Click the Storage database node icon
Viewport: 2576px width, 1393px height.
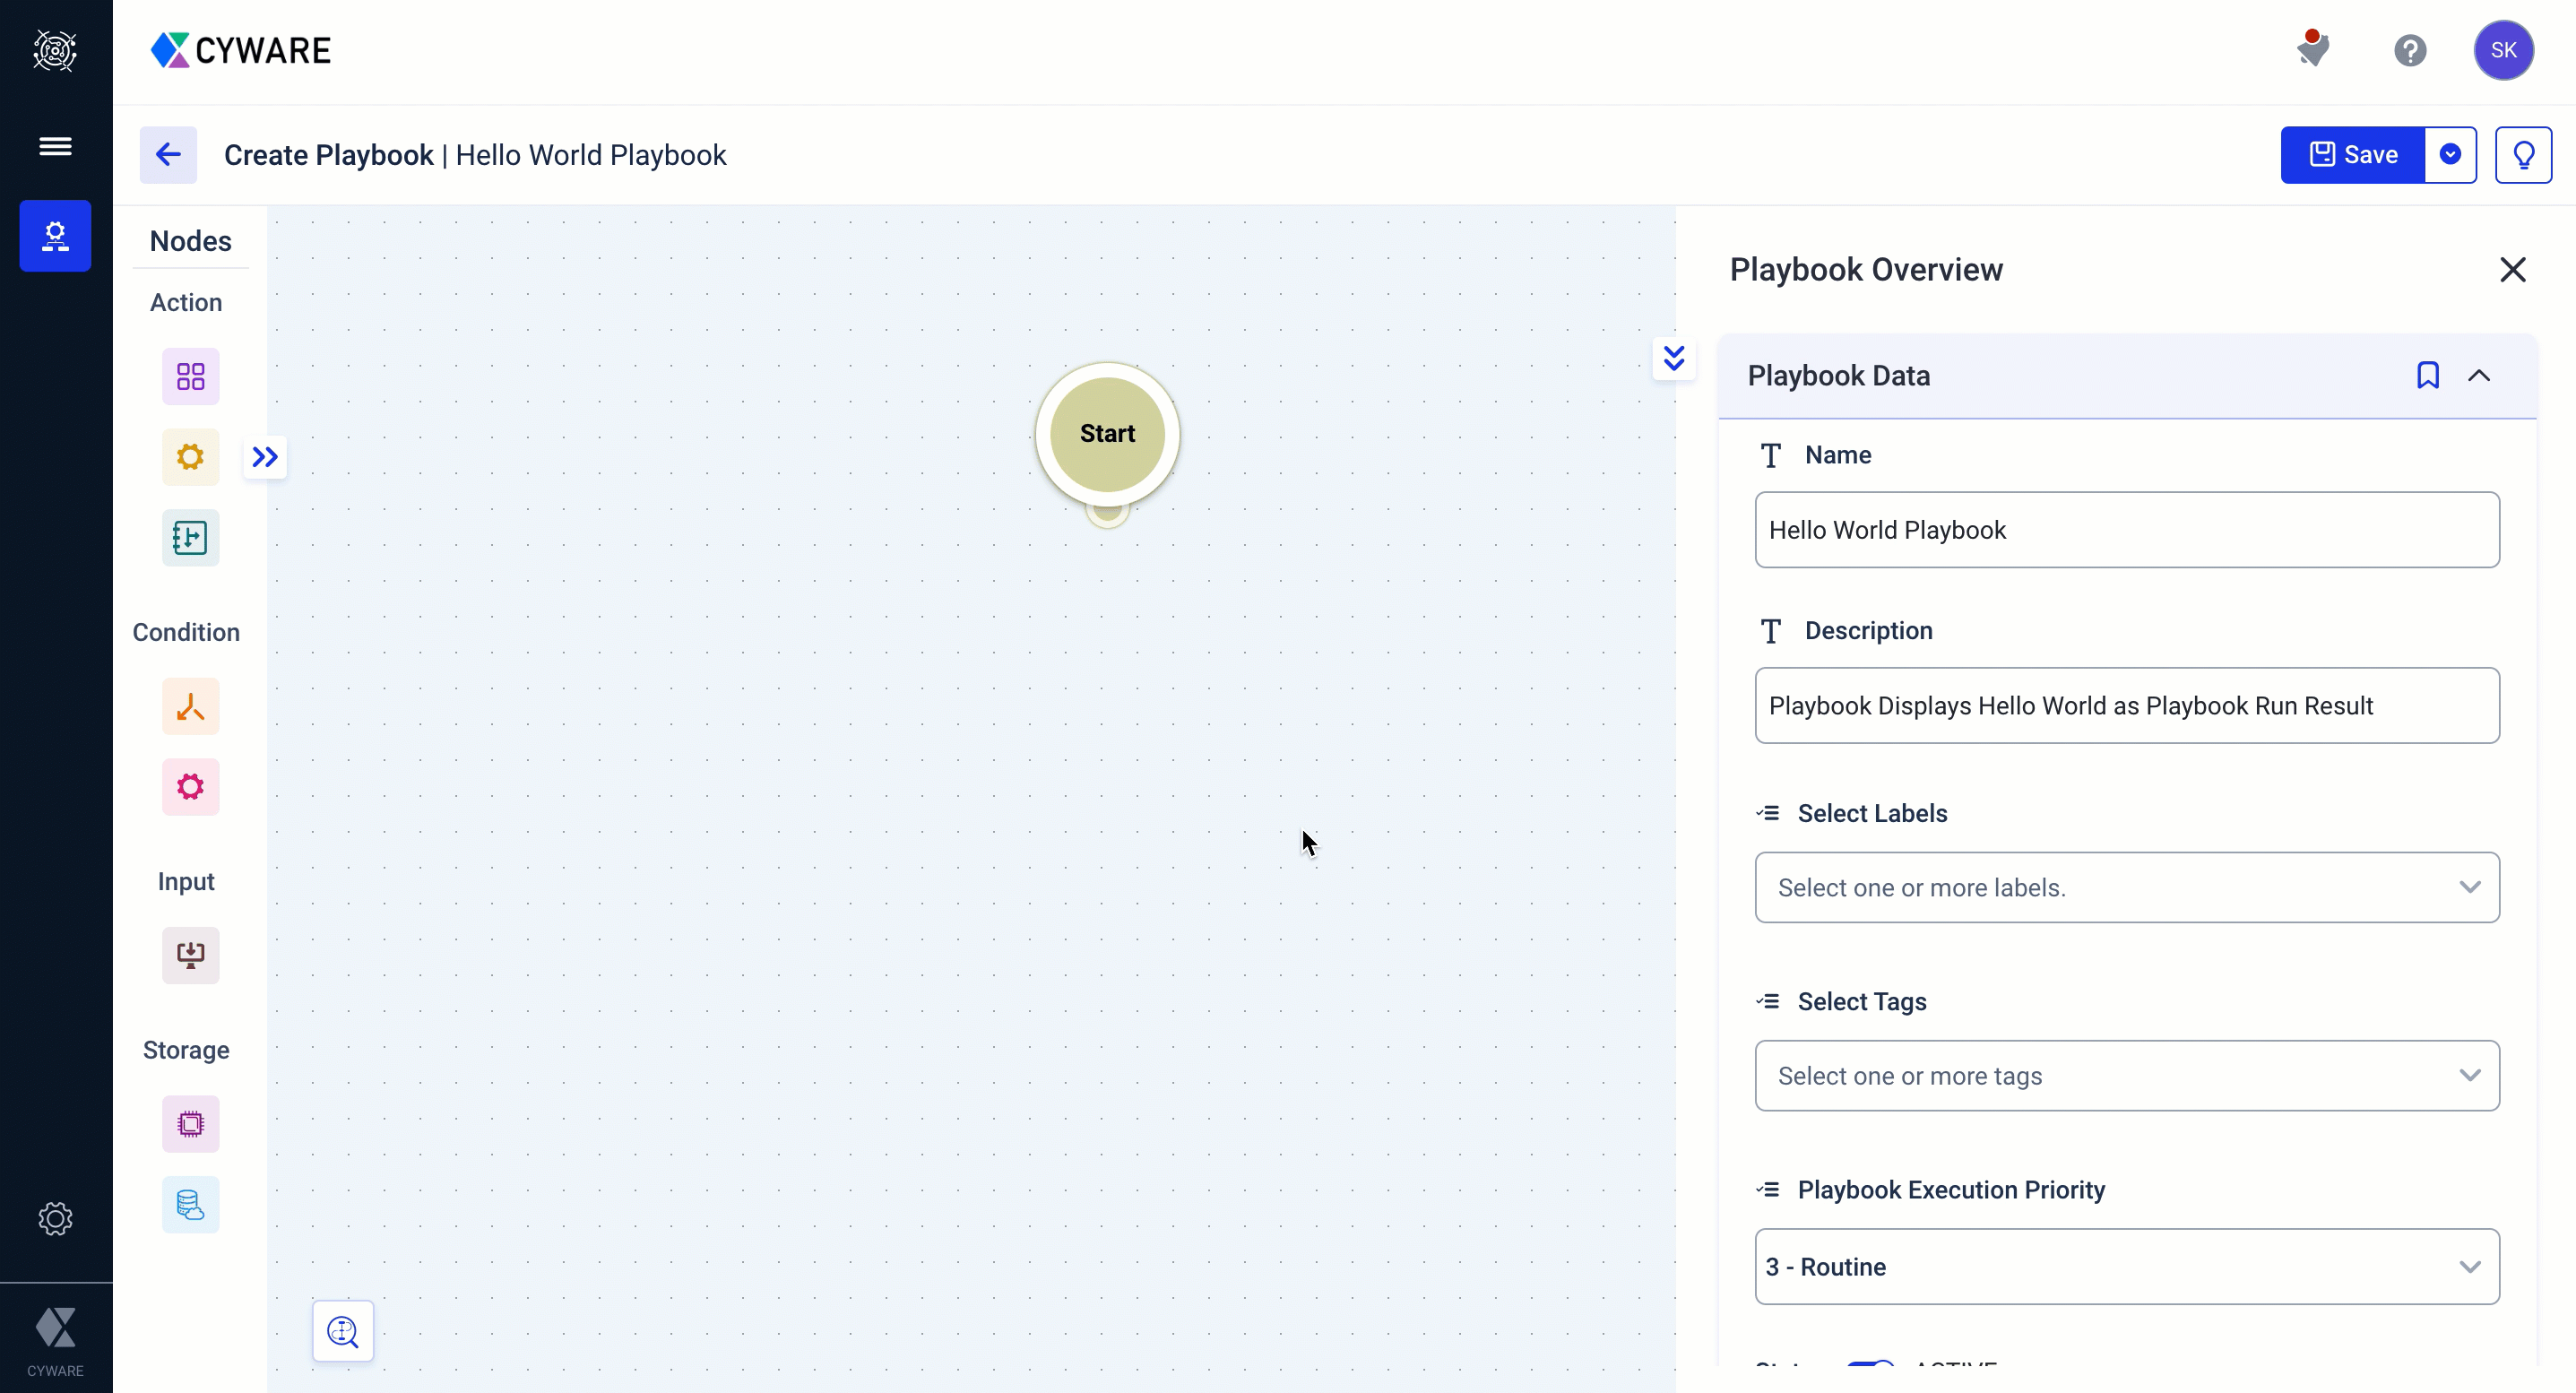click(188, 1204)
